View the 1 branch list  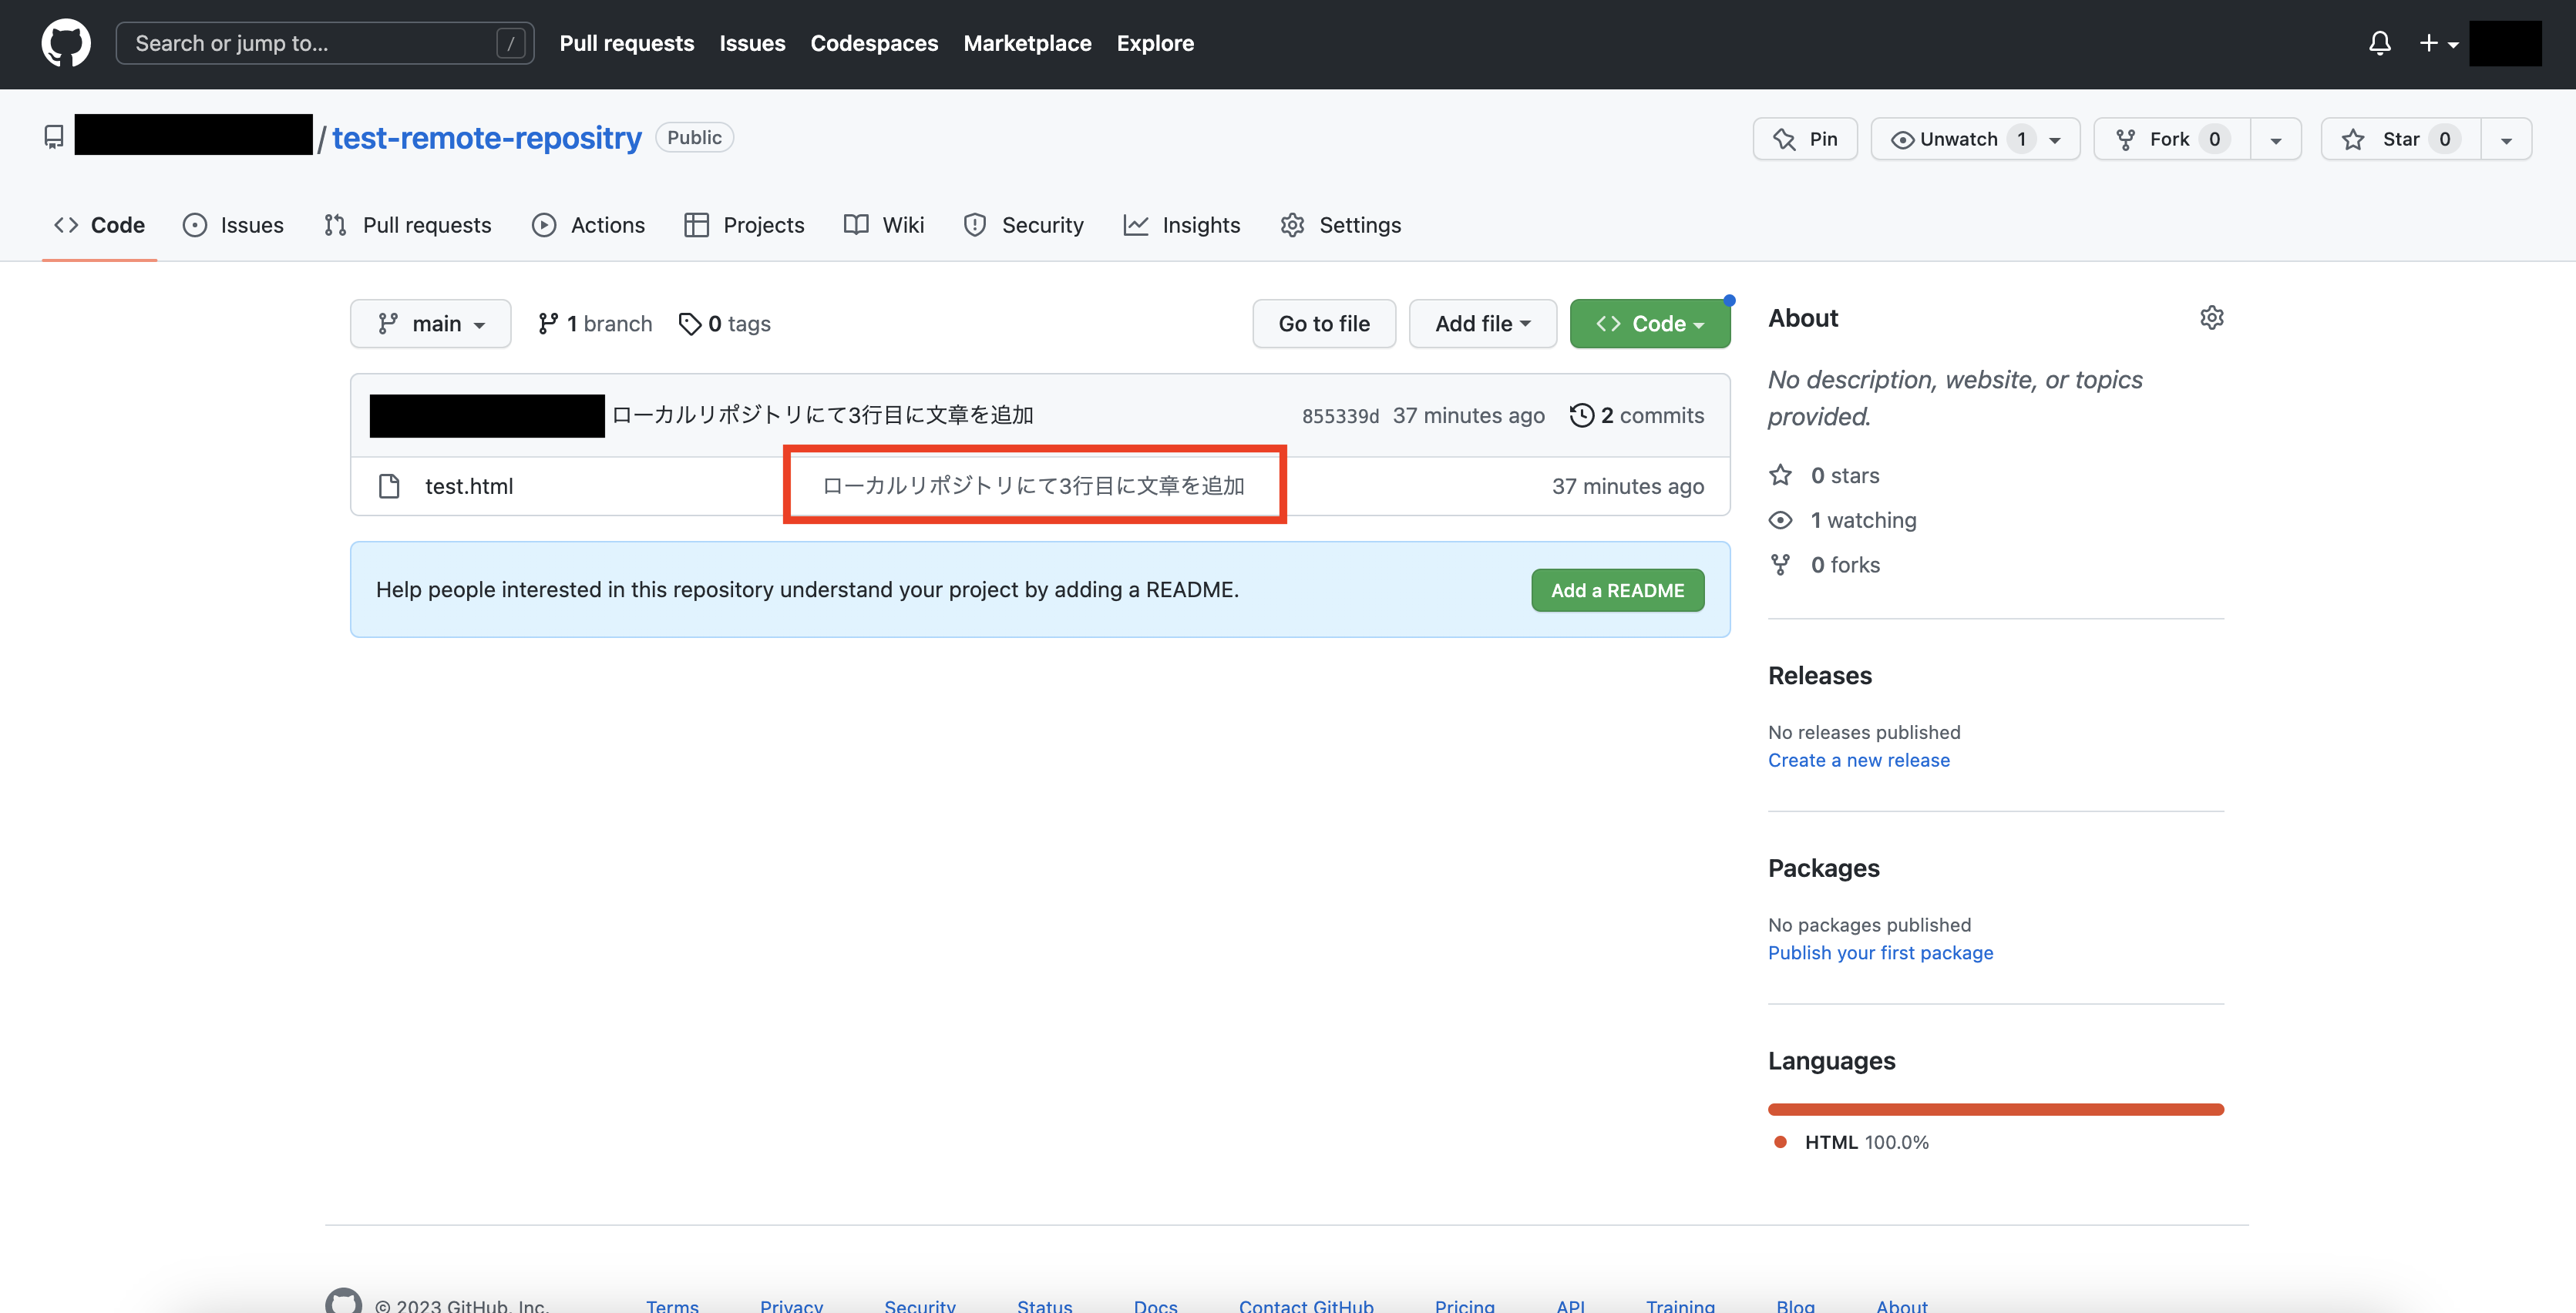pos(595,323)
